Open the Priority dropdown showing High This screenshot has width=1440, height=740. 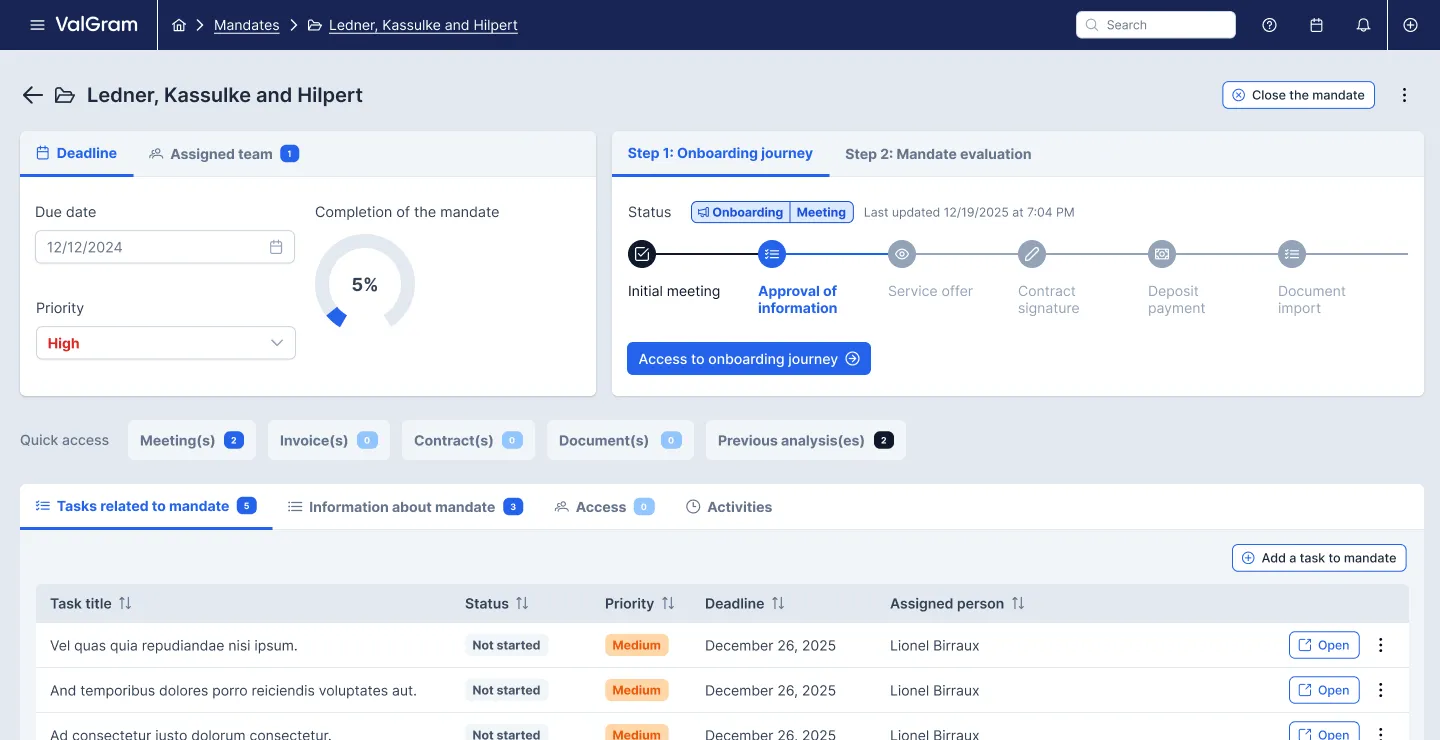click(165, 343)
